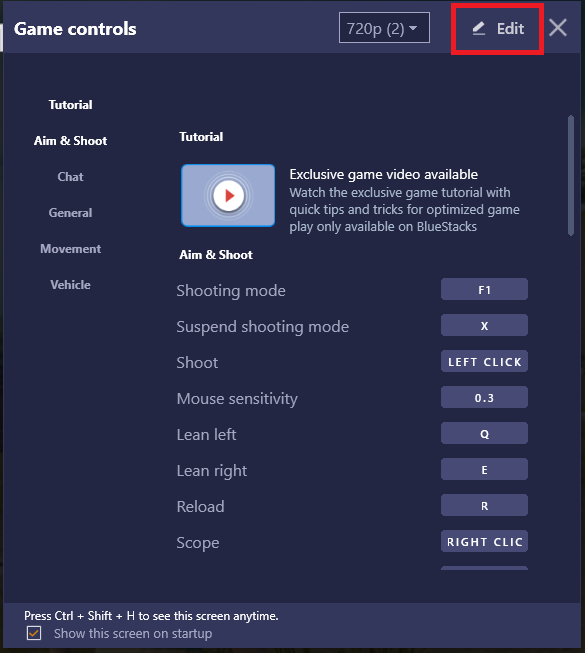This screenshot has height=653, width=585.
Task: Select the LEFT CLICK Shoot binding
Action: (x=484, y=361)
